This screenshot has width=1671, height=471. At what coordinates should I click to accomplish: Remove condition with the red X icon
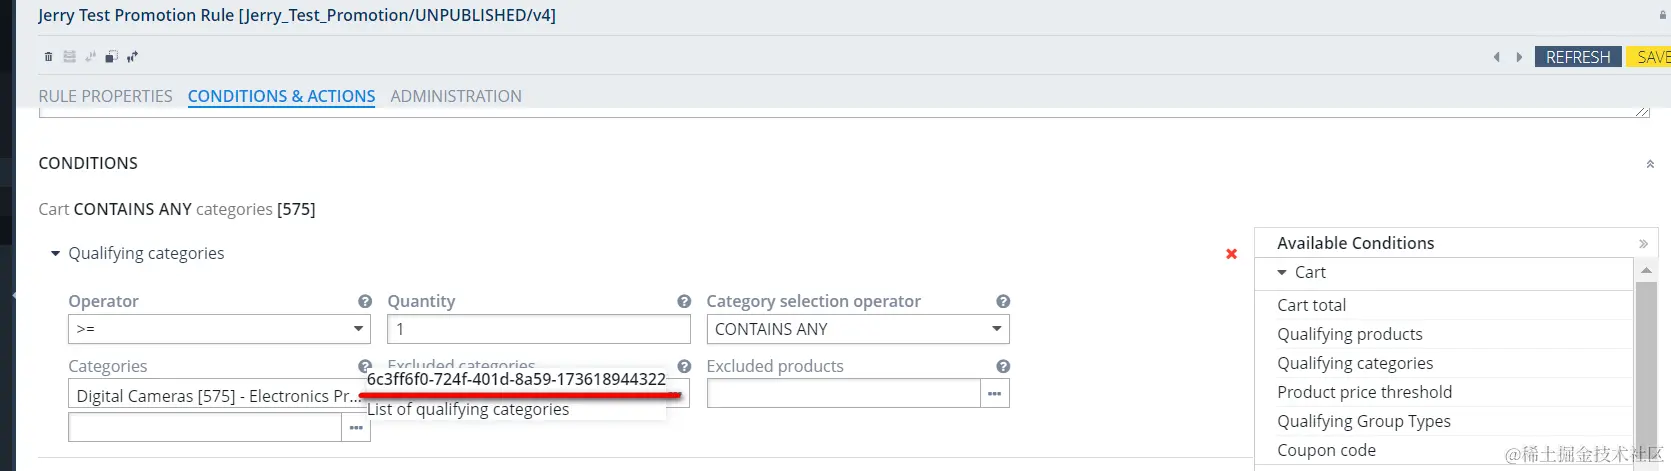[x=1231, y=254]
